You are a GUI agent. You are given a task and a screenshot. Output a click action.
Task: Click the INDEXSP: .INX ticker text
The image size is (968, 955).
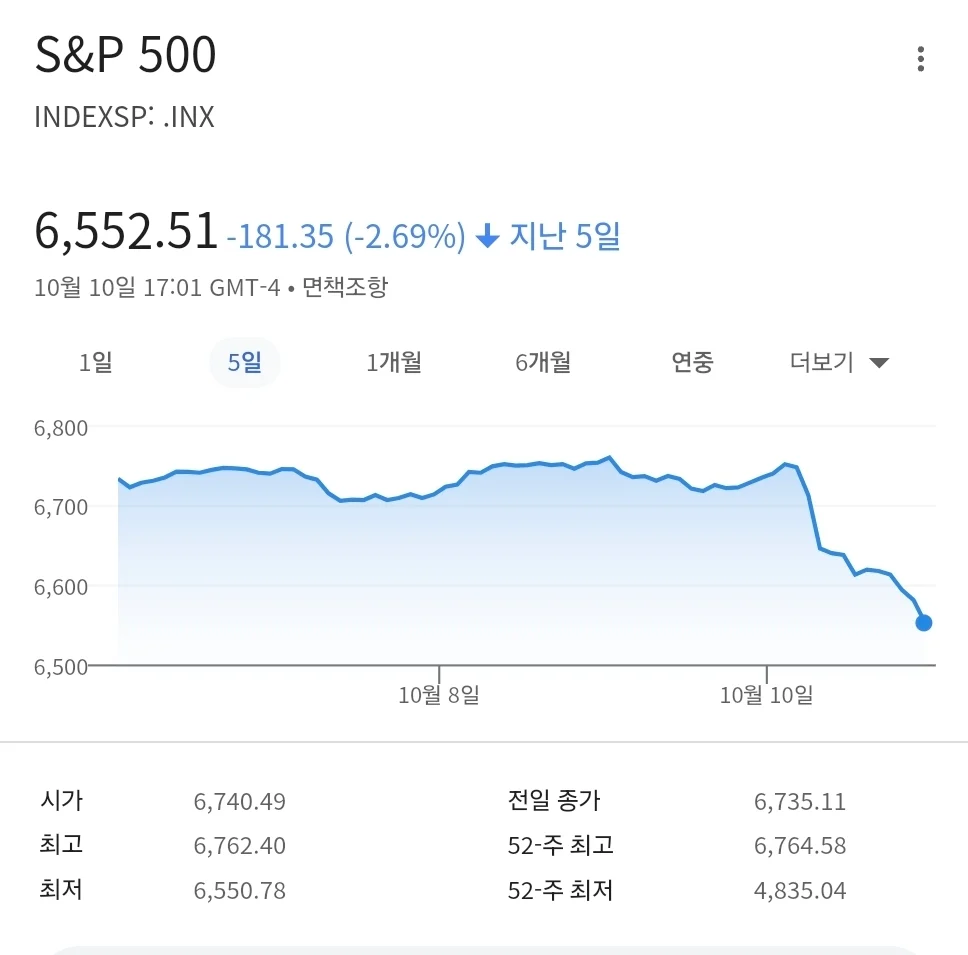(x=124, y=117)
